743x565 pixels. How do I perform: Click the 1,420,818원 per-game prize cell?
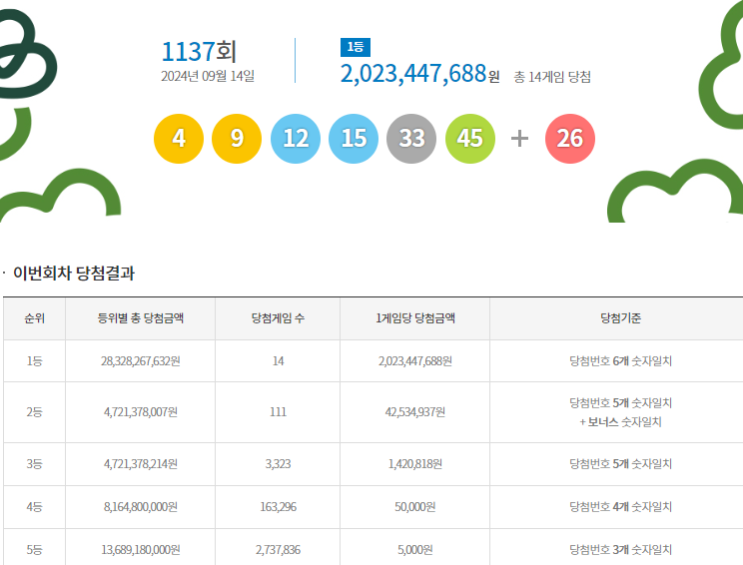[415, 464]
